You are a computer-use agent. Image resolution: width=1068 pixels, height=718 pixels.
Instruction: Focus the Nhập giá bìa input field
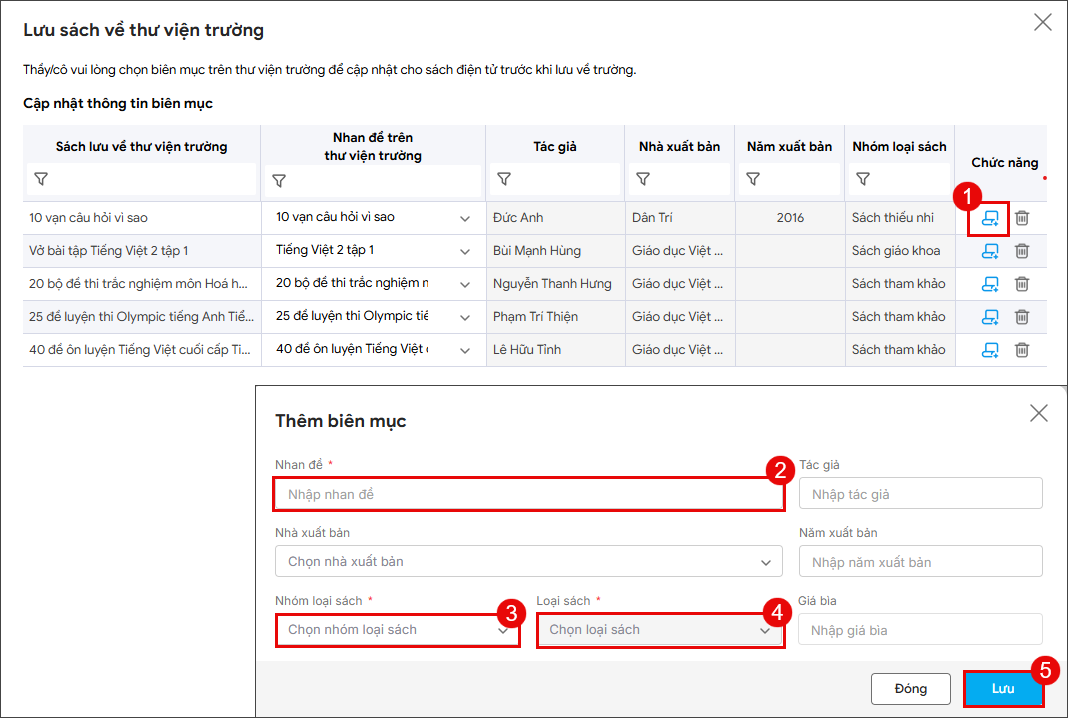920,630
